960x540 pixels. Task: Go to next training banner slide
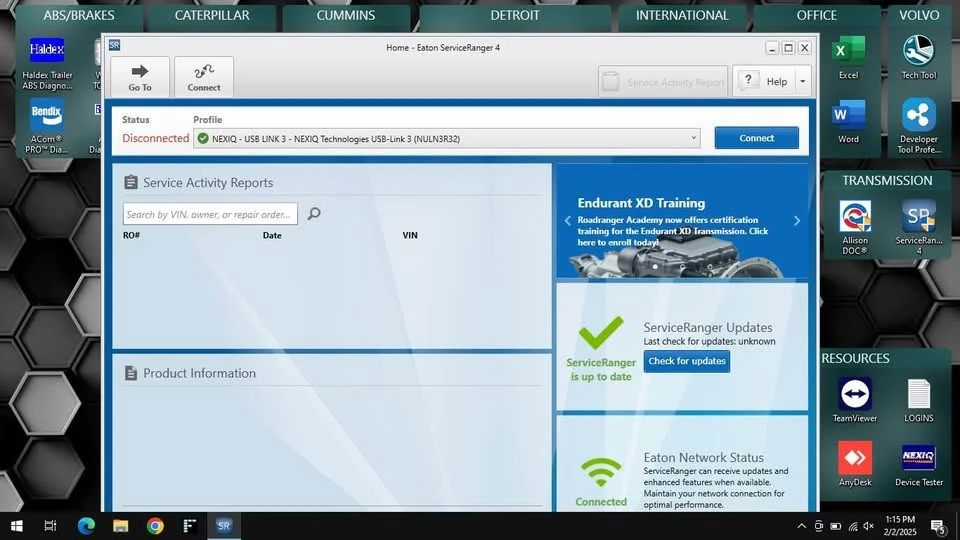[x=797, y=220]
